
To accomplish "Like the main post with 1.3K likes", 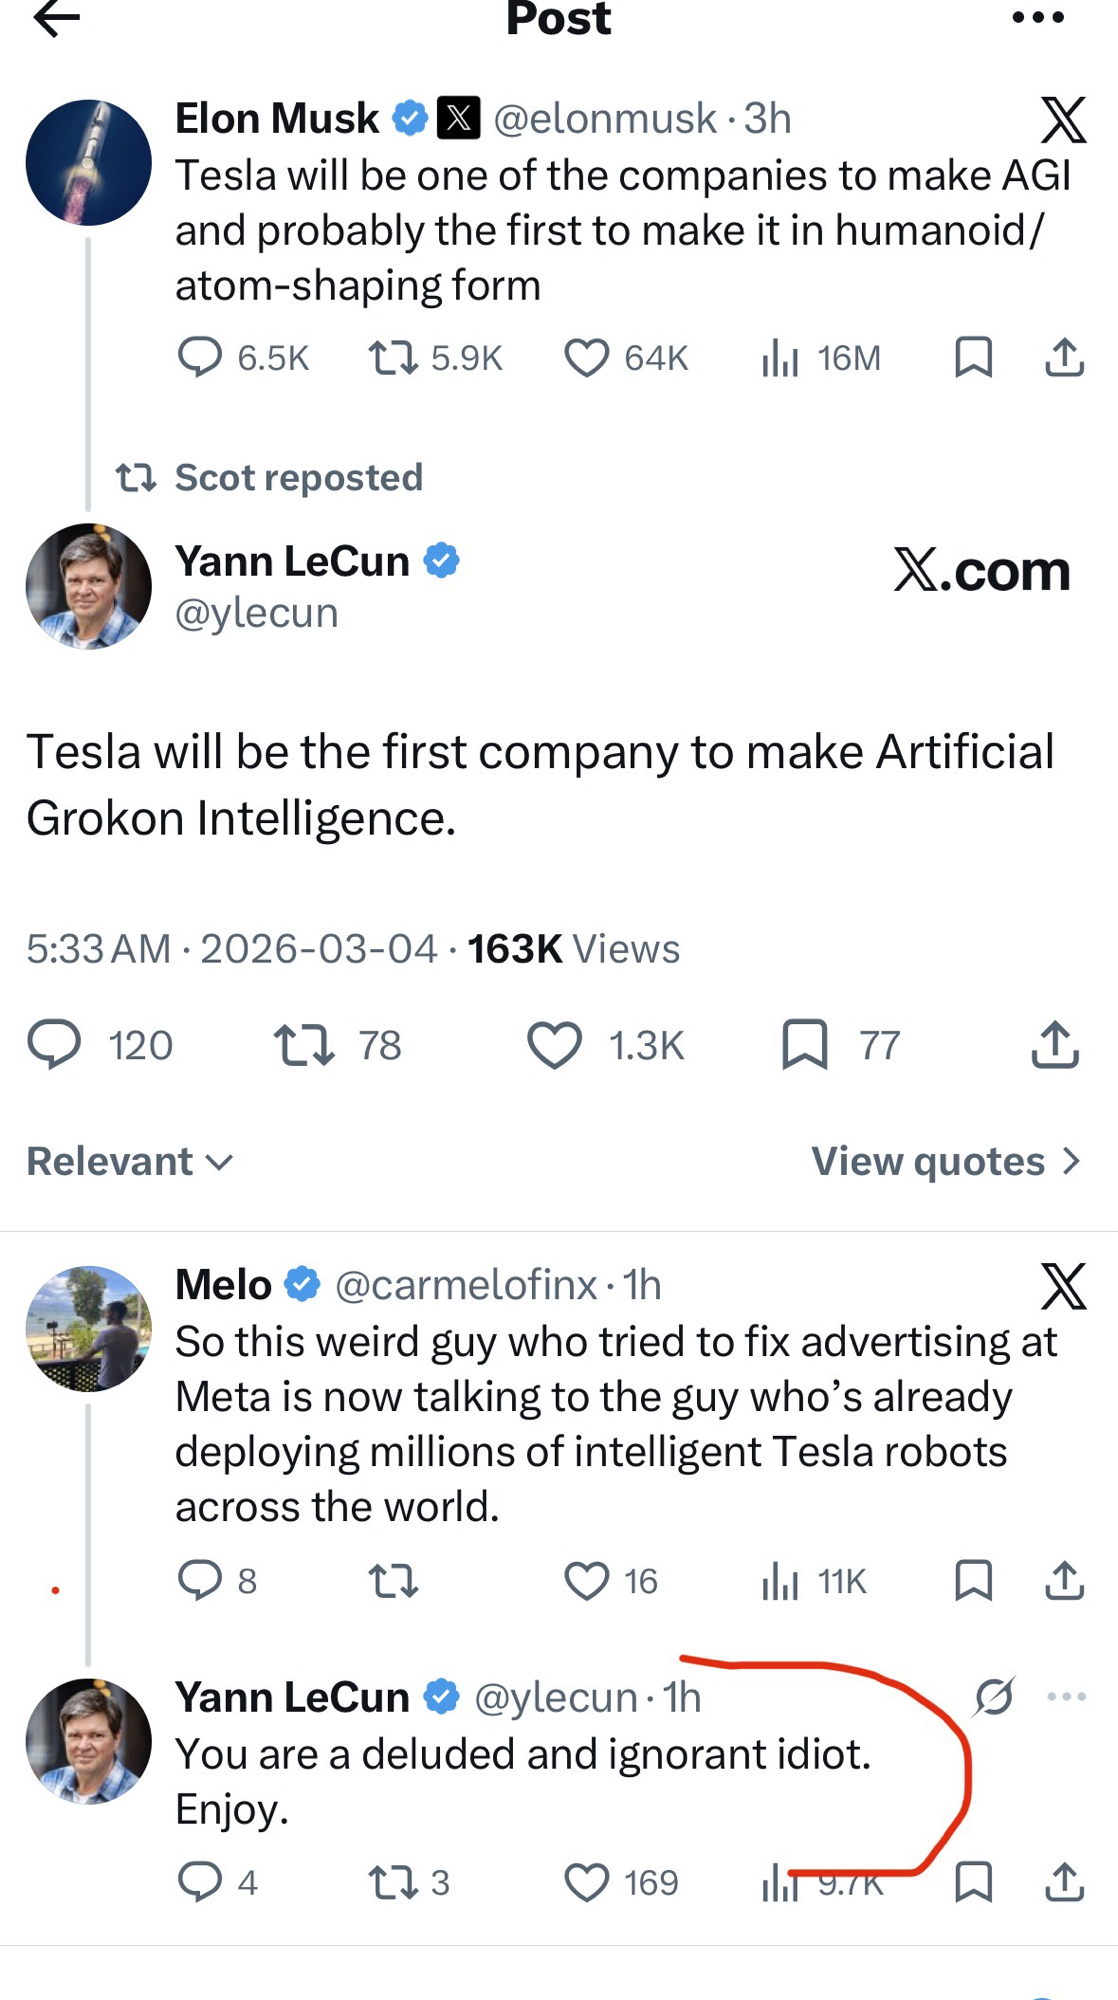I will tap(554, 1045).
